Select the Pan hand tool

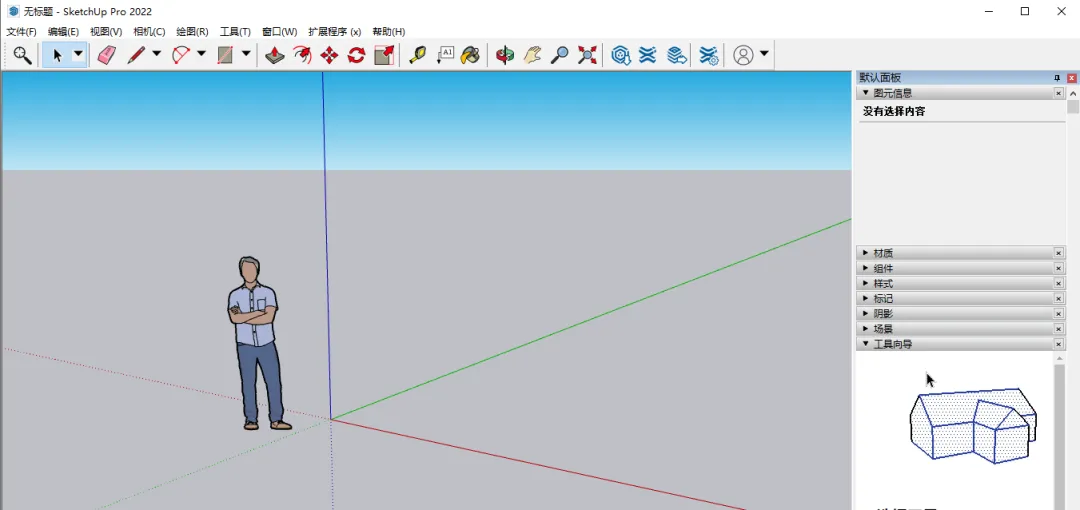[532, 55]
